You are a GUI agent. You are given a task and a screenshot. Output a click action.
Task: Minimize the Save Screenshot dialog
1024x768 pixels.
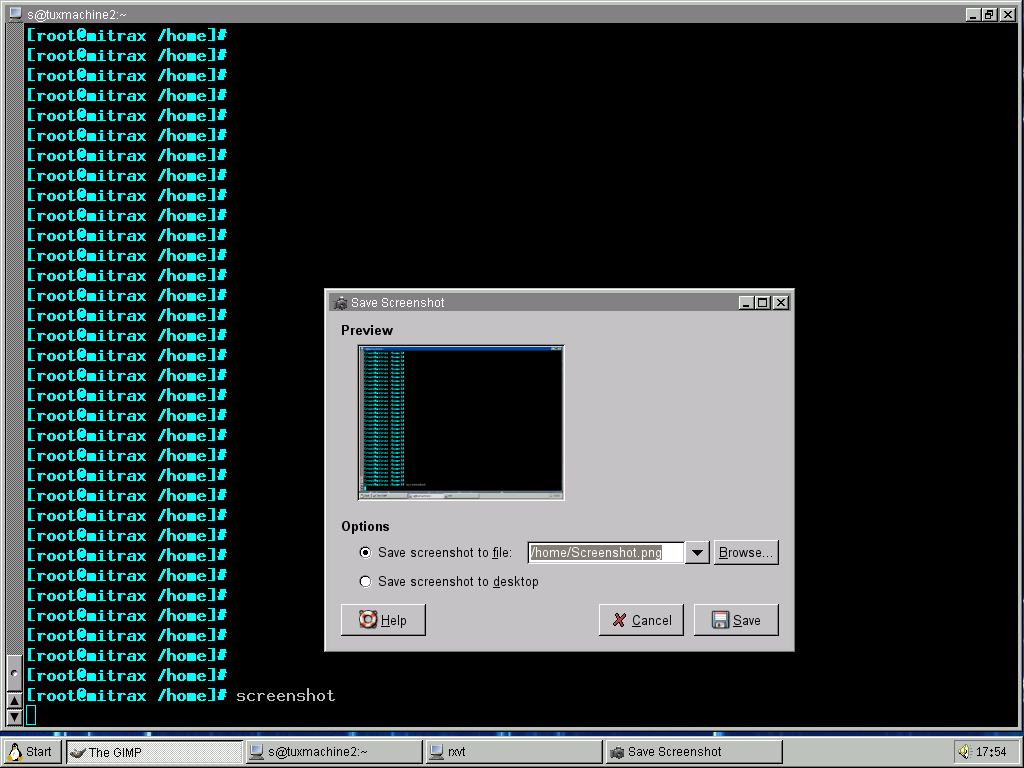746,303
